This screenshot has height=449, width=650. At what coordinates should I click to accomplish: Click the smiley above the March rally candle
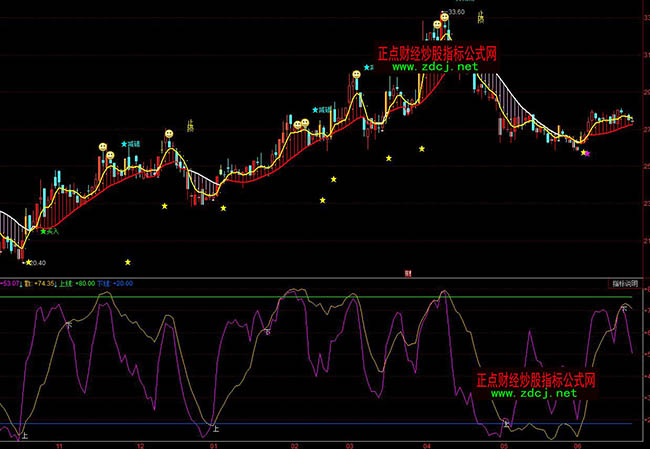click(x=356, y=74)
